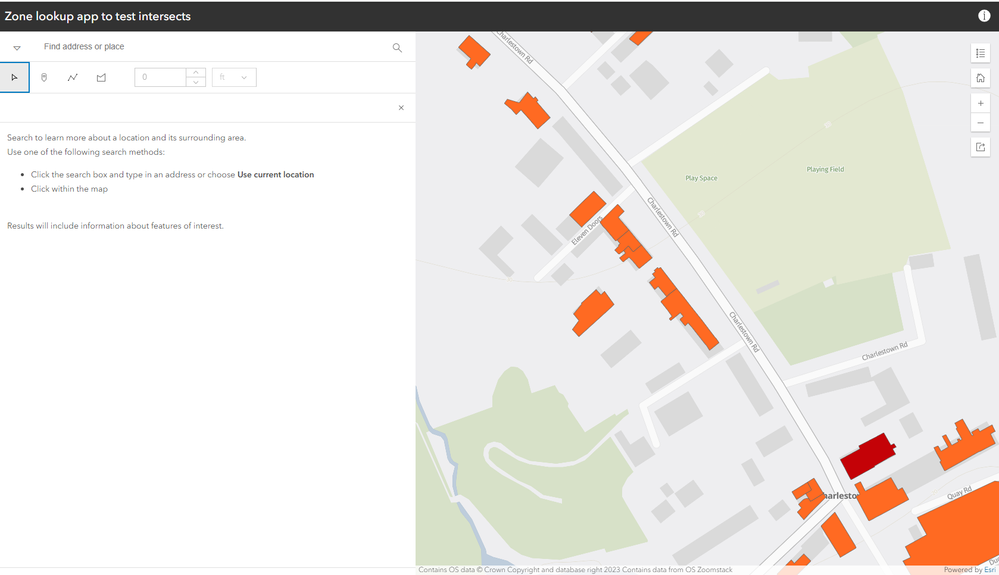Open the share map button
This screenshot has height=575, width=999.
pos(980,147)
